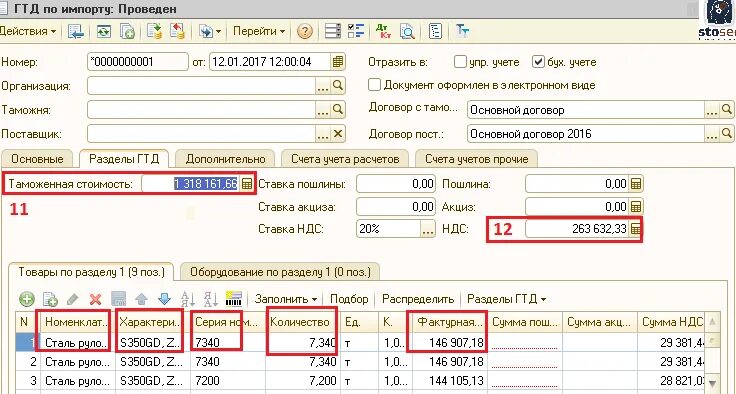
Task: Open Поставщик selection via ellipsis button
Action: pyautogui.click(x=322, y=134)
